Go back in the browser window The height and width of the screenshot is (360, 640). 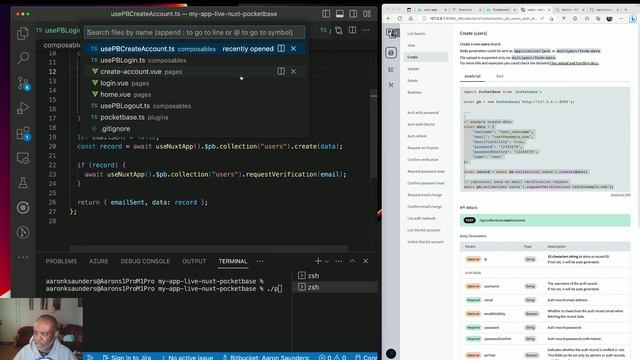coord(389,19)
